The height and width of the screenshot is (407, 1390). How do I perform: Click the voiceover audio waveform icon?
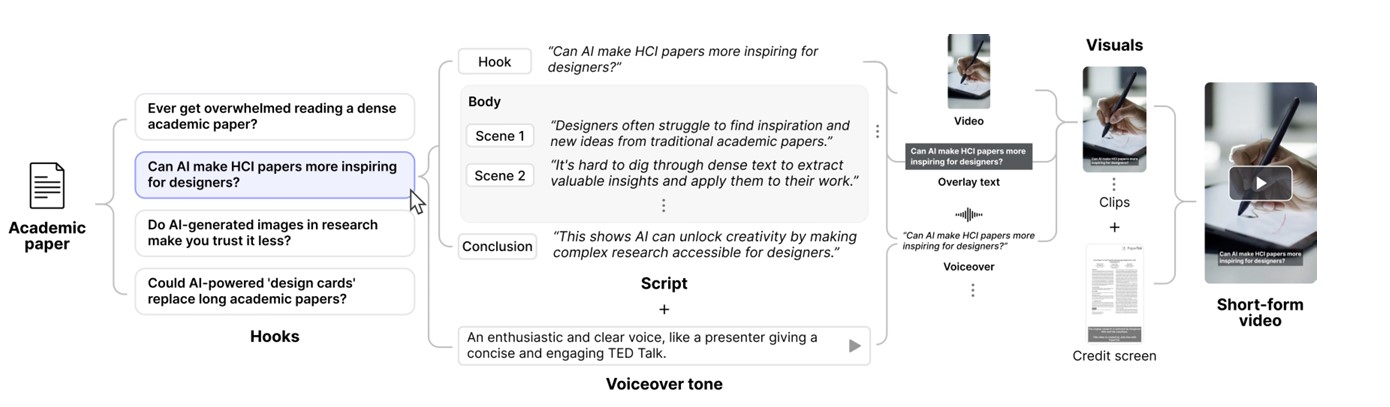click(969, 214)
